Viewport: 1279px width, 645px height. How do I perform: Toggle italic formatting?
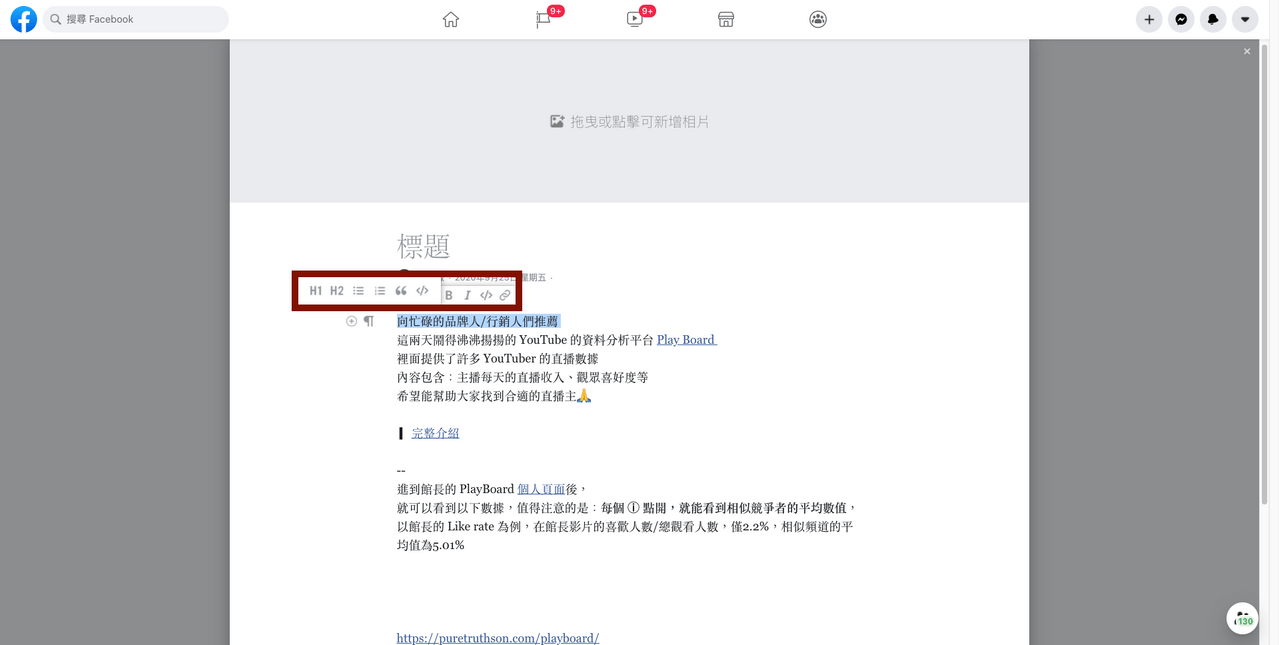(467, 295)
